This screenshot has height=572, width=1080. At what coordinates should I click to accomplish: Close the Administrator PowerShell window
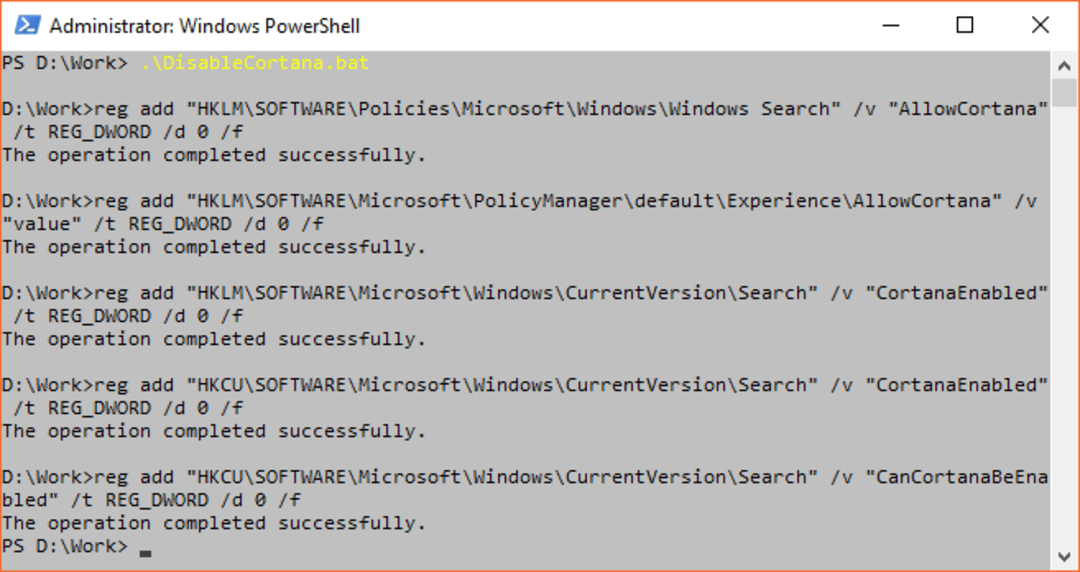point(1040,25)
